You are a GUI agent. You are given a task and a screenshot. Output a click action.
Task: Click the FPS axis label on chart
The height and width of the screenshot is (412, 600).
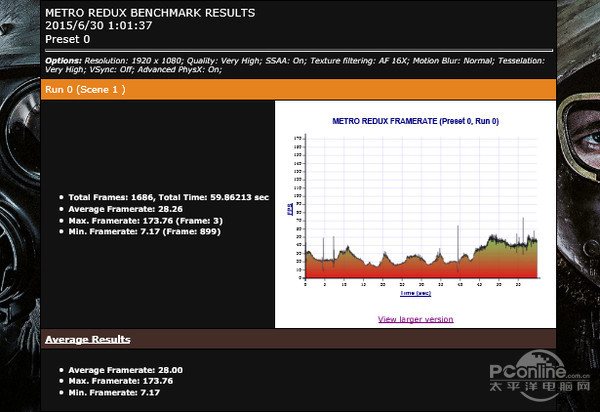[290, 209]
